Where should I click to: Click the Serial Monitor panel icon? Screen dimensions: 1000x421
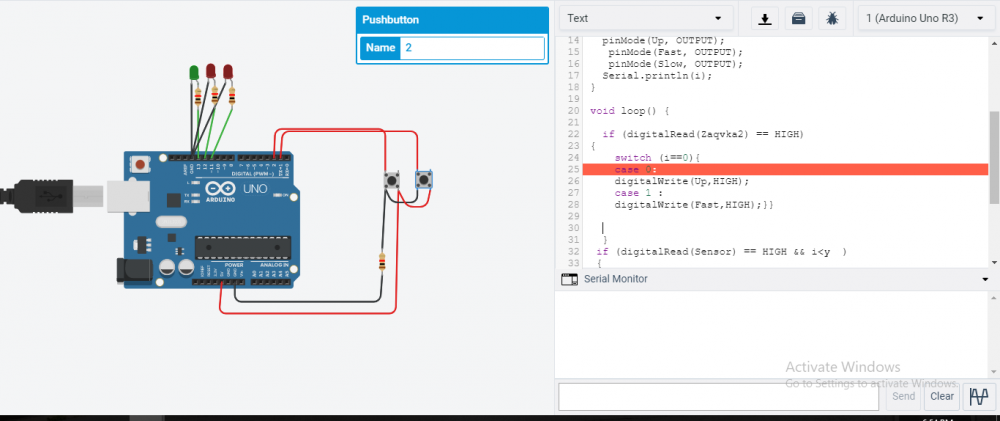[569, 279]
